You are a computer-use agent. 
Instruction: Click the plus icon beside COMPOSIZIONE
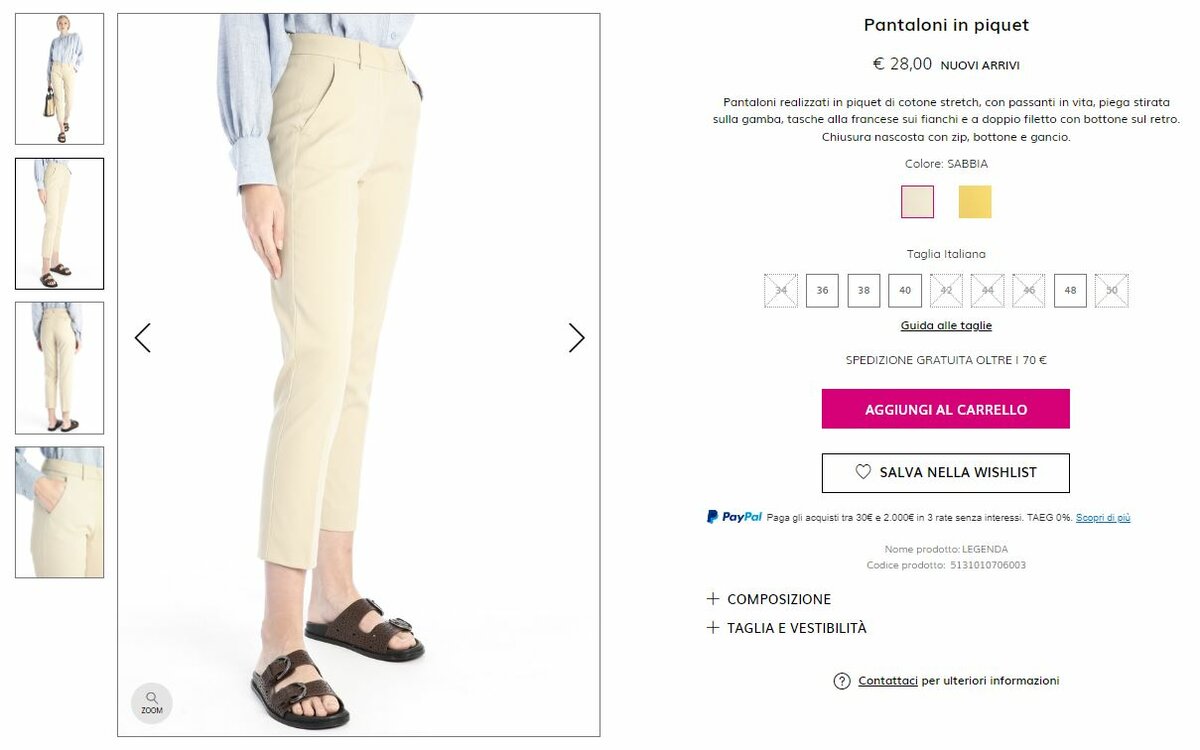click(x=713, y=599)
